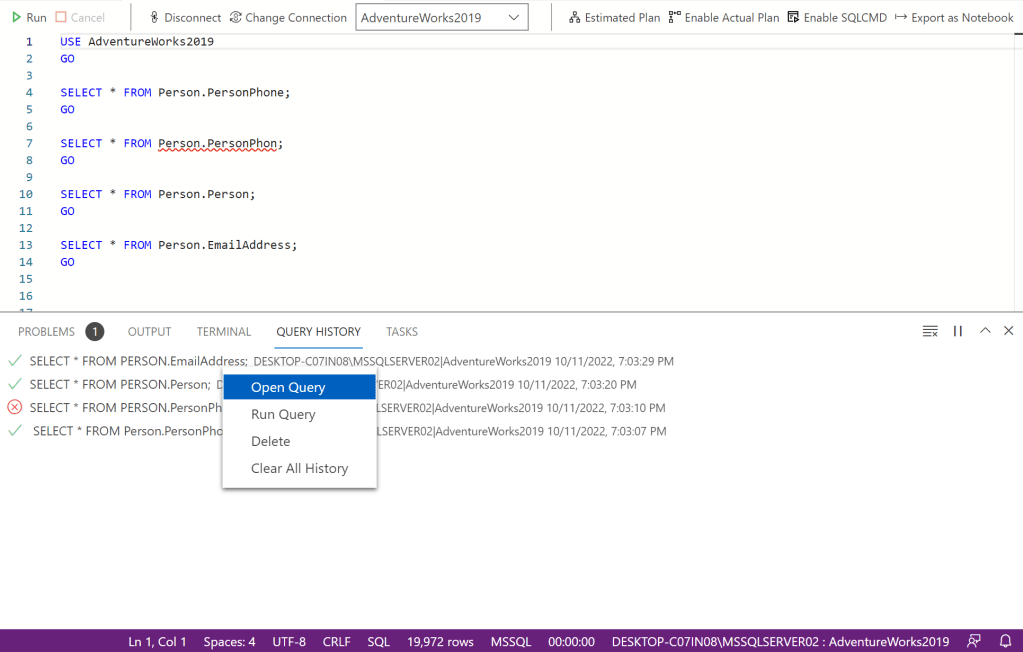The width and height of the screenshot is (1023, 652).
Task: Click Delete in the context menu
Action: click(x=270, y=441)
